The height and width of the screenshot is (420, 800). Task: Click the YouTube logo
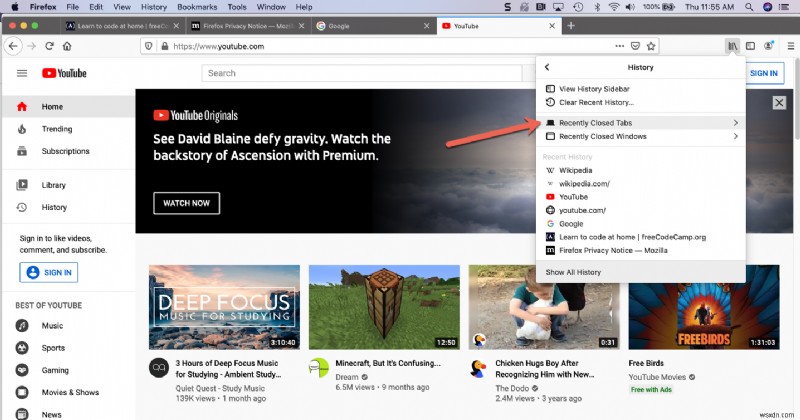click(64, 73)
